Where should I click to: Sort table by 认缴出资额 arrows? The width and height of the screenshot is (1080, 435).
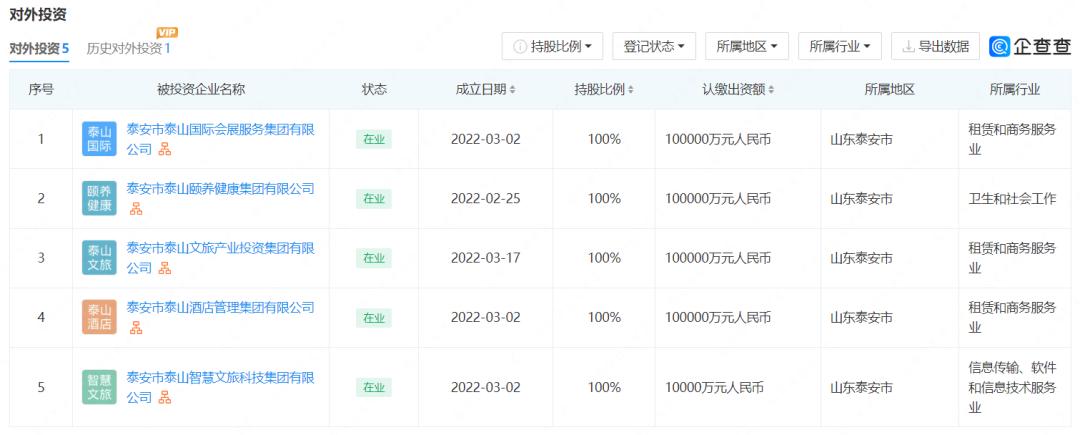pos(771,89)
